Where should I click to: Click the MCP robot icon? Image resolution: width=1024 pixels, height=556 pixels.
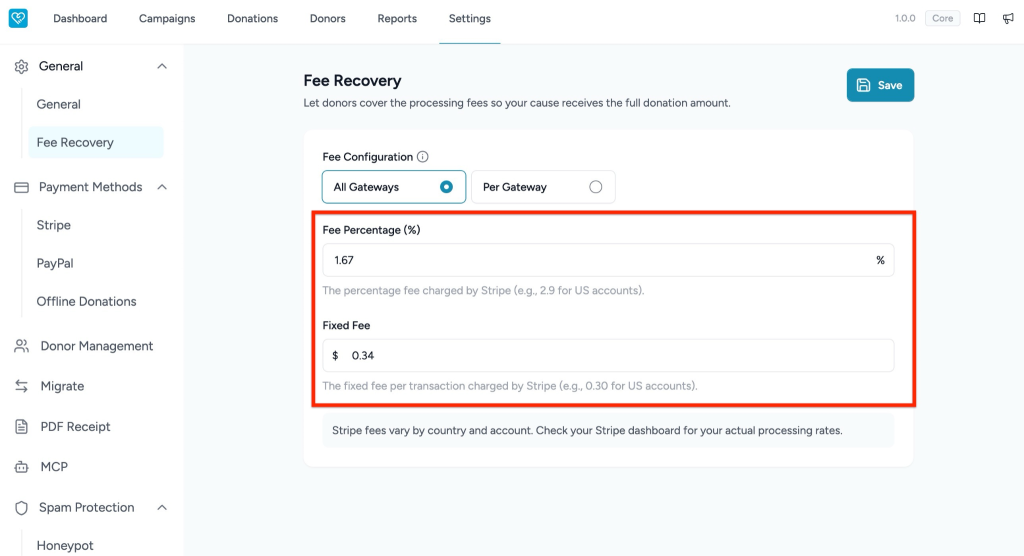click(x=22, y=467)
